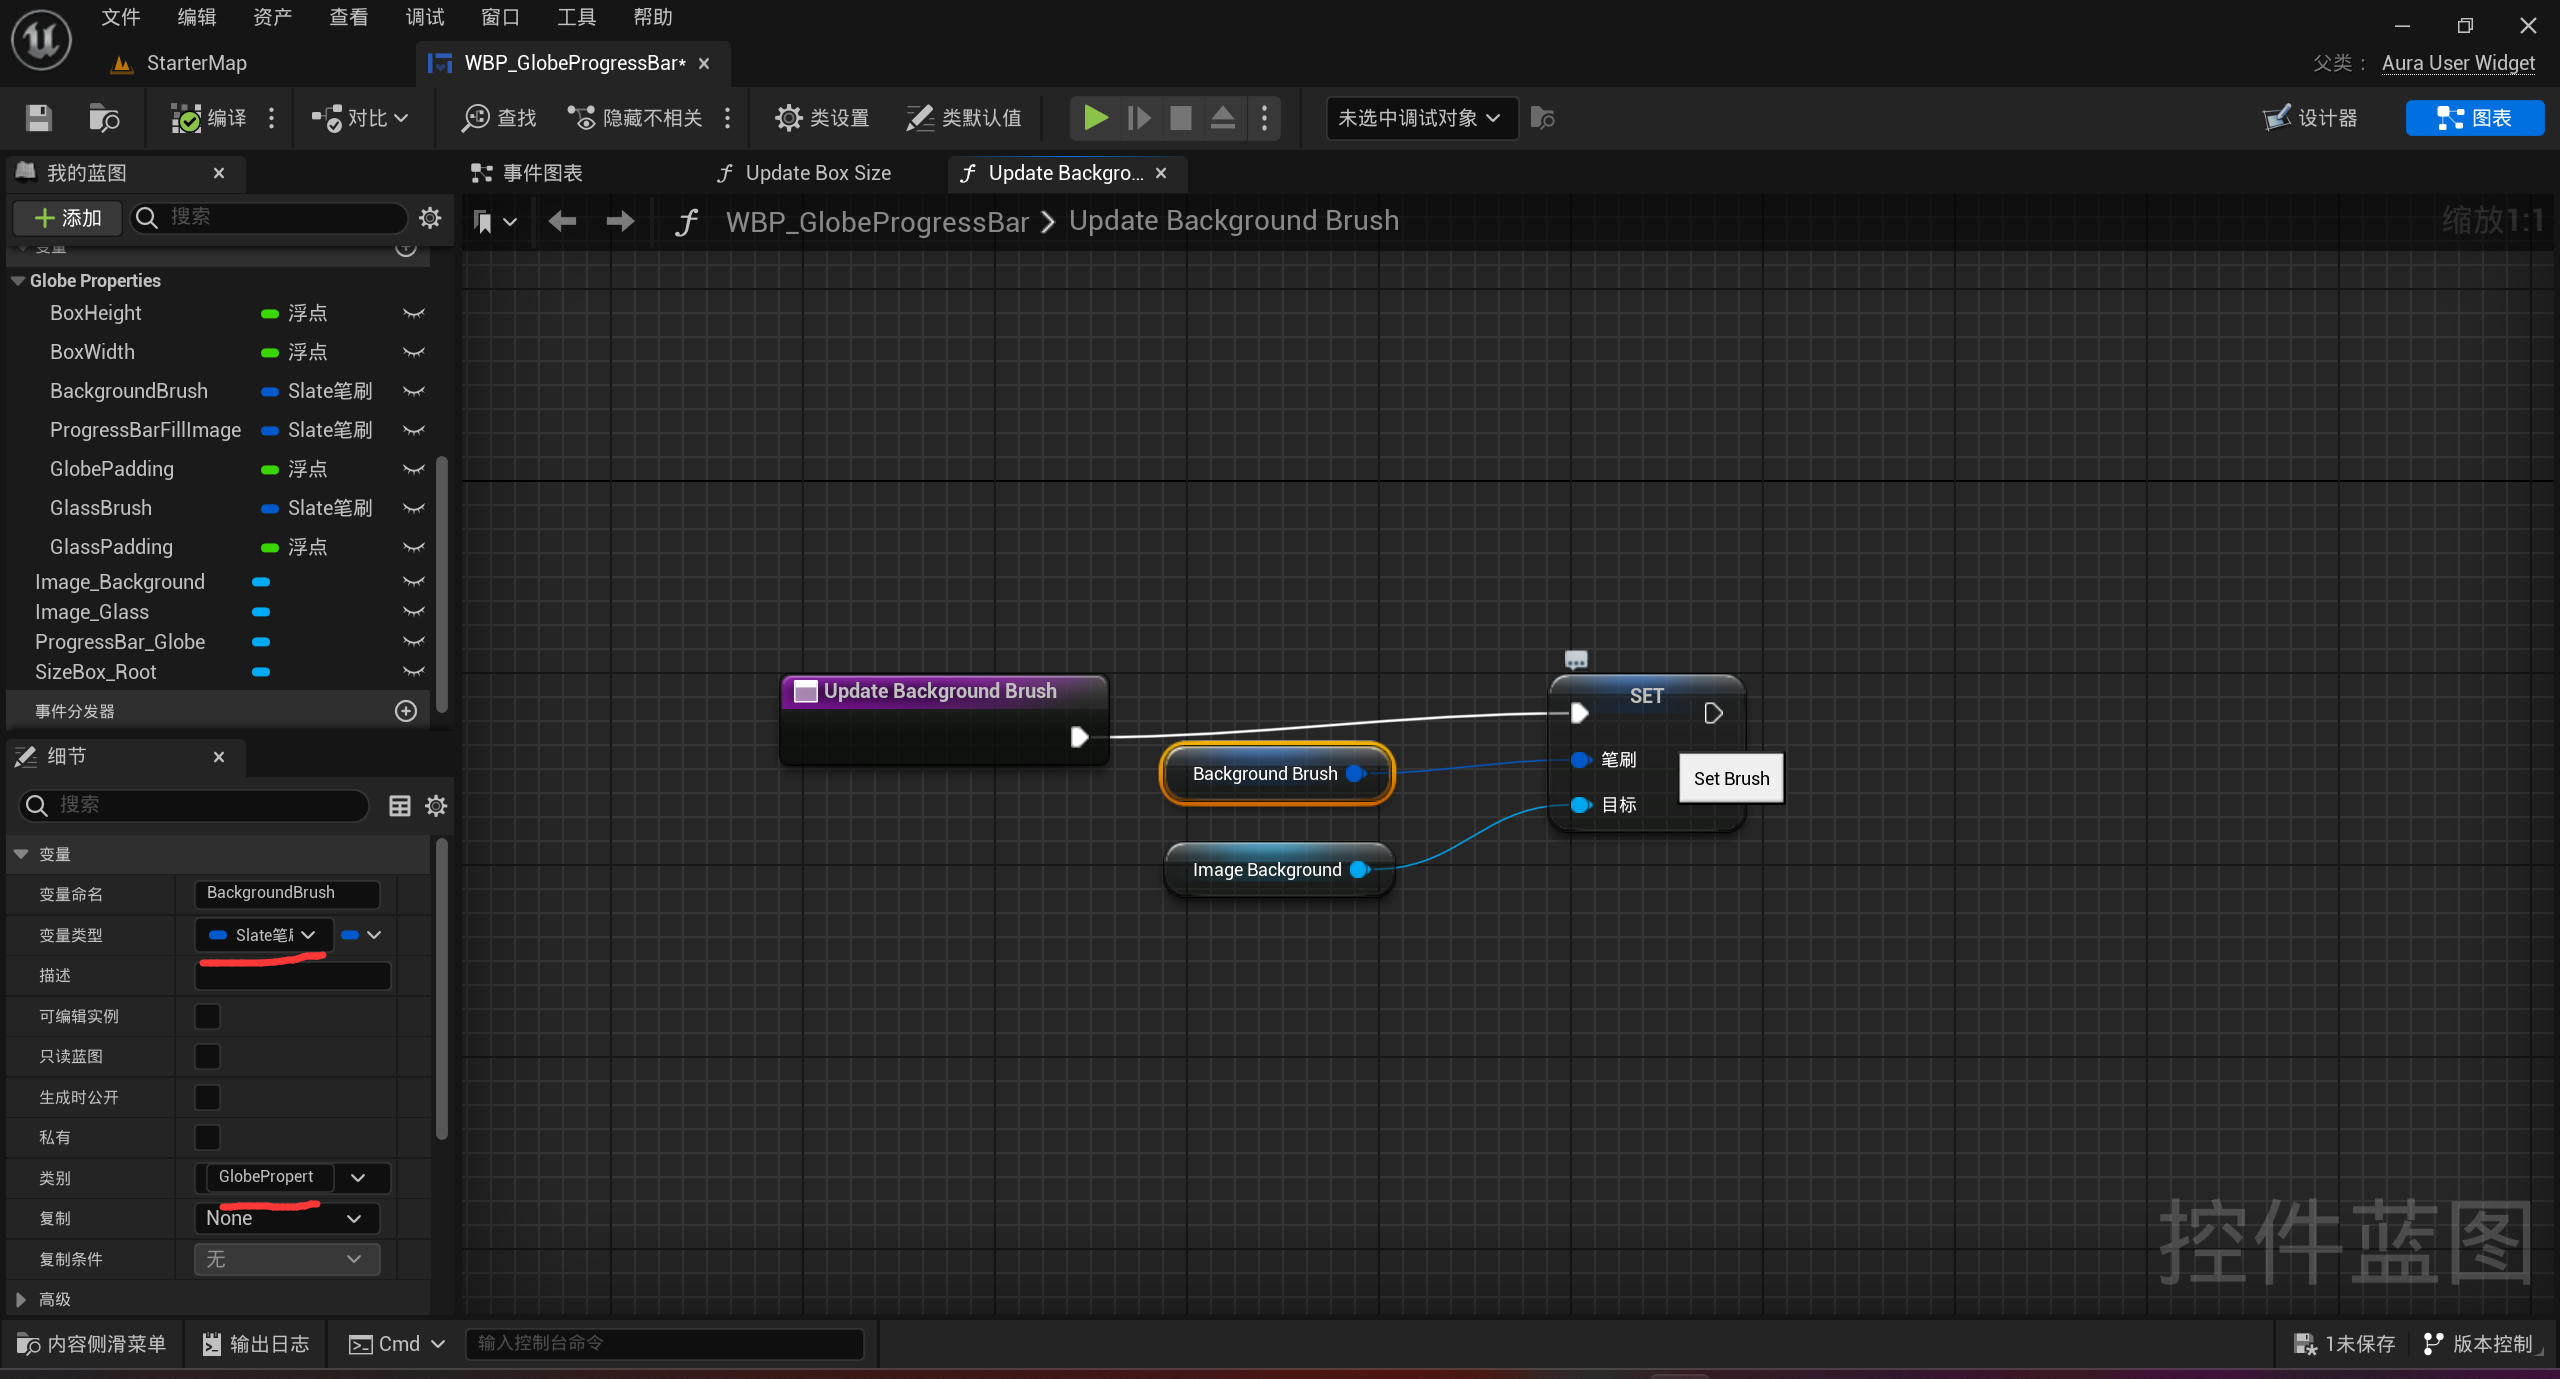
Task: Open the 工具 menu
Action: pos(576,17)
